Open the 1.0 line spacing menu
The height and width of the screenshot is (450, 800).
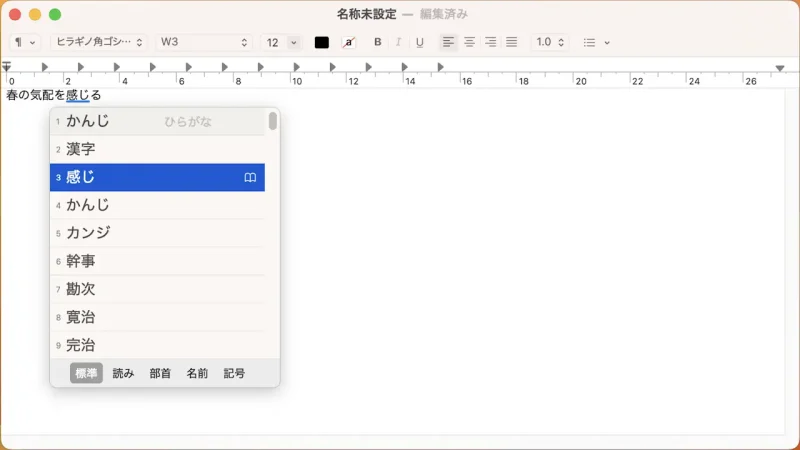tap(550, 42)
